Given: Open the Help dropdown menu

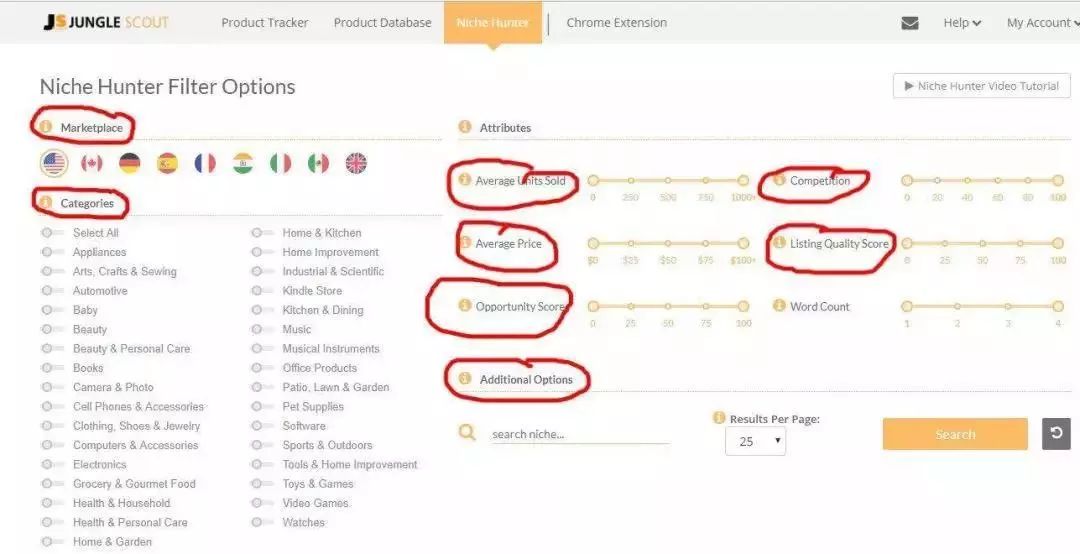Looking at the screenshot, I should pyautogui.click(x=962, y=23).
